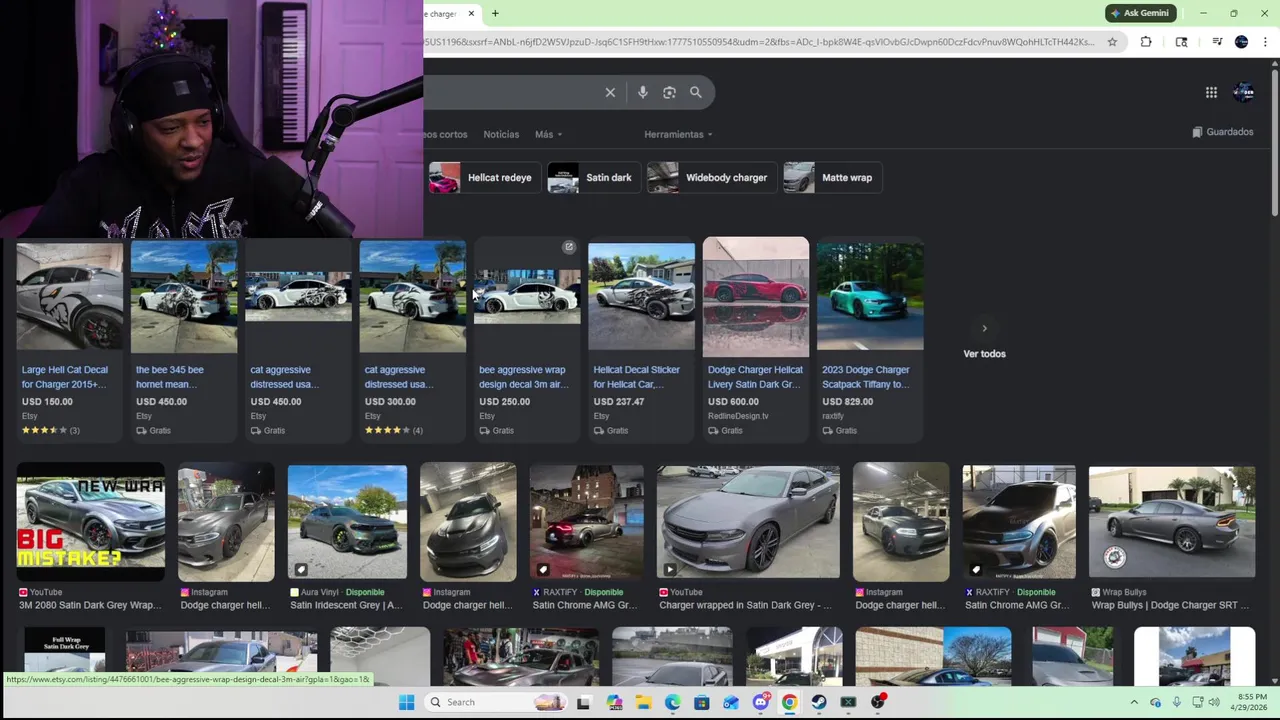This screenshot has width=1280, height=720.
Task: Show hidden system tray icons
Action: coord(1134,702)
